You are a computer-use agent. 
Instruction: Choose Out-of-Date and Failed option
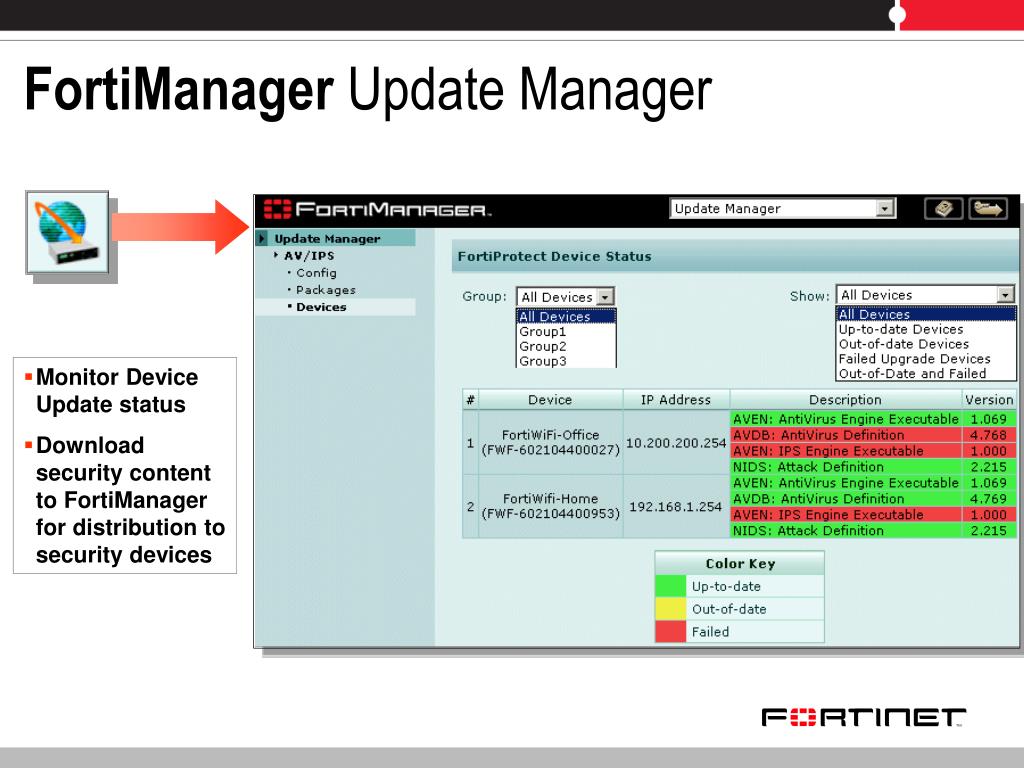926,373
